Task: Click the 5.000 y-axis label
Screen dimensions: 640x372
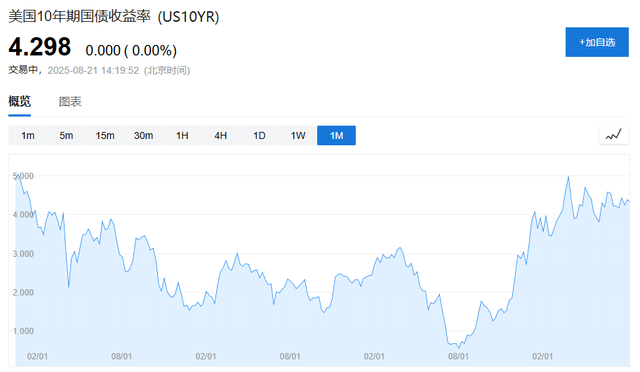Action: (23, 176)
